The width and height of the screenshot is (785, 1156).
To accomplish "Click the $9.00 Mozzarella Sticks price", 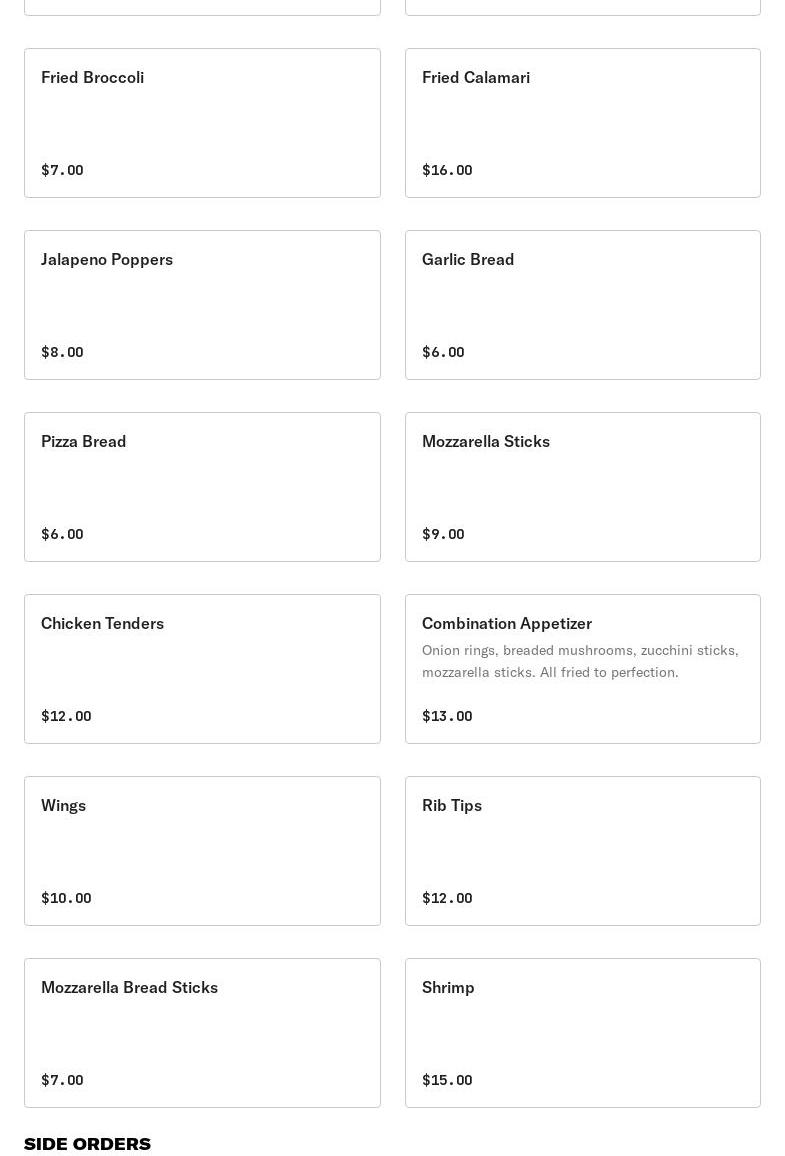I will [x=443, y=534].
